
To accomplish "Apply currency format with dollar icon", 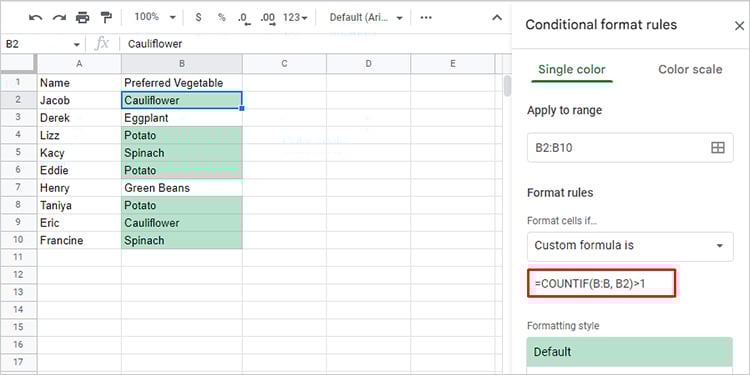I will [x=199, y=18].
